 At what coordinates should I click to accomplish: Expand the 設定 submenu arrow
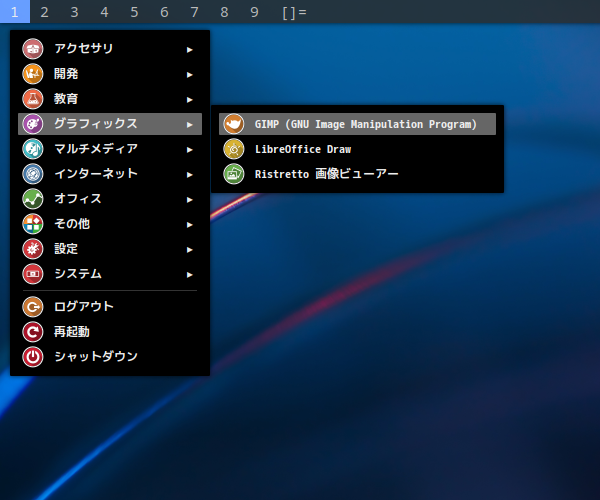click(189, 250)
